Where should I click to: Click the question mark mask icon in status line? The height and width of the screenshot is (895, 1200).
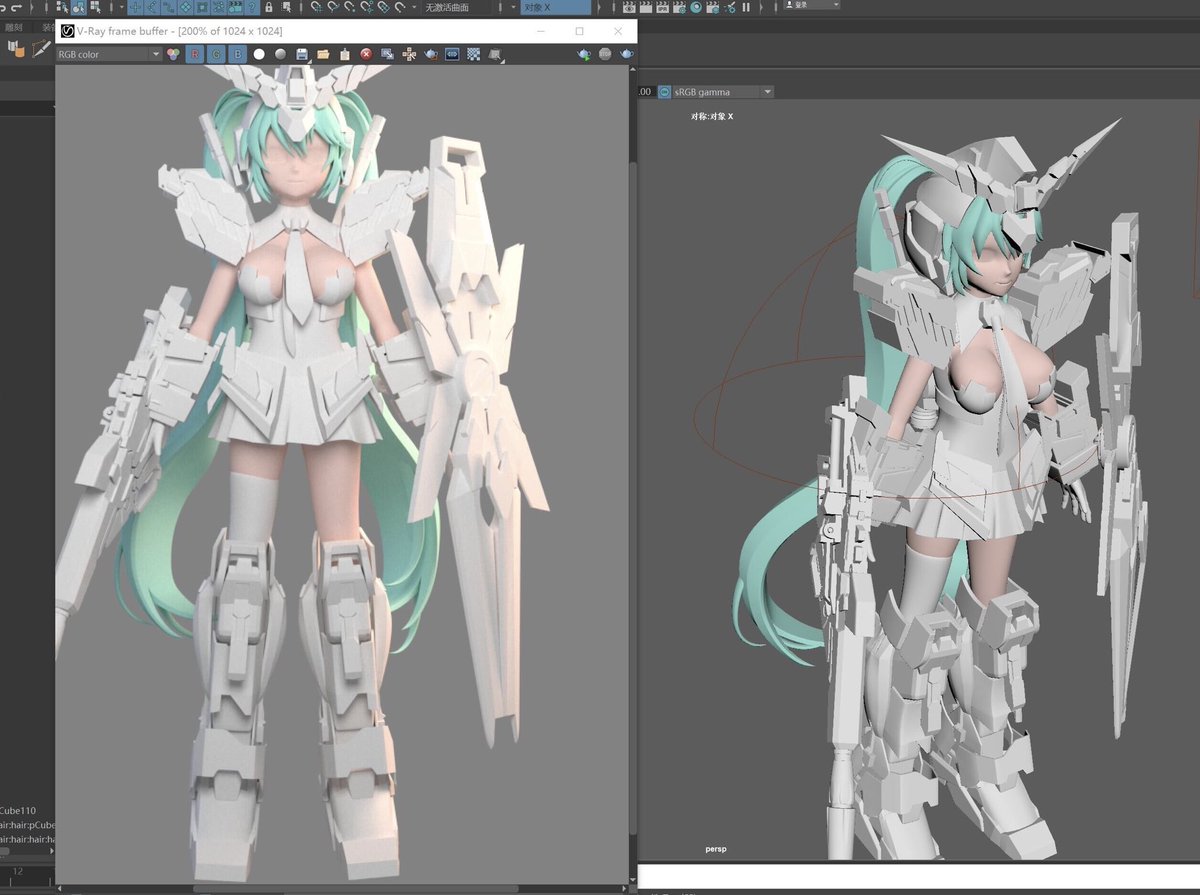point(251,7)
